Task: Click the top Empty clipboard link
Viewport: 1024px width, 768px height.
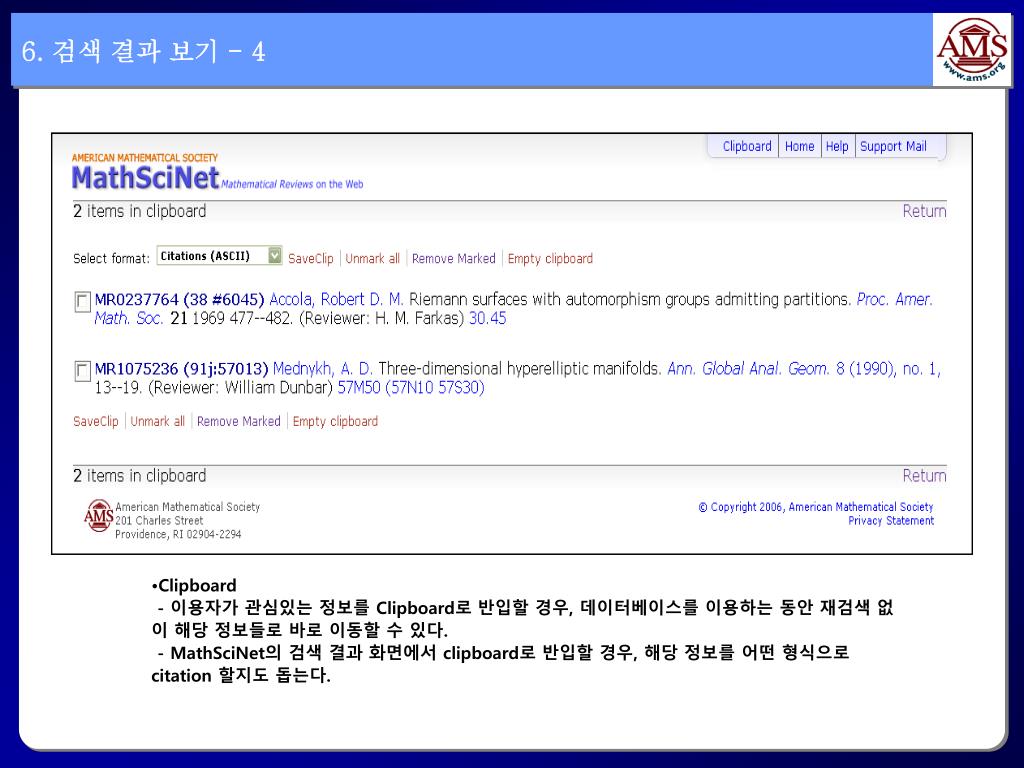Action: (550, 259)
